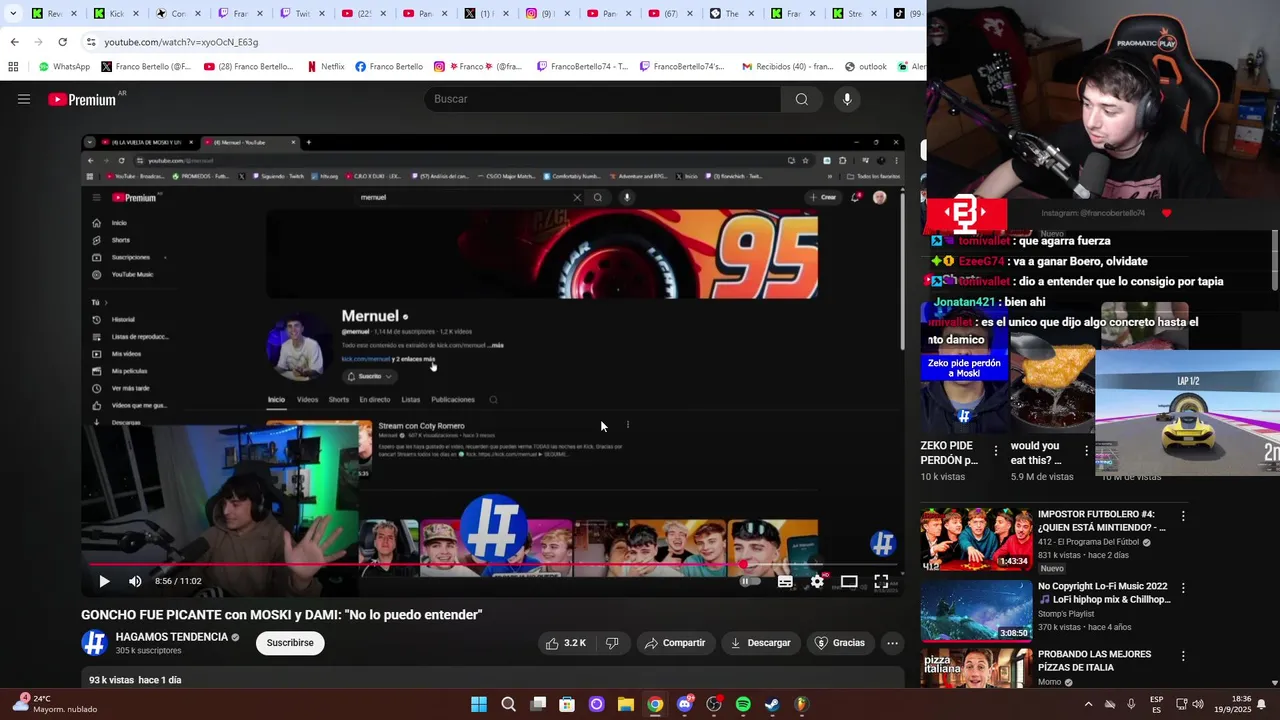
Task: Open Discord from taskbar
Action: pos(684,704)
